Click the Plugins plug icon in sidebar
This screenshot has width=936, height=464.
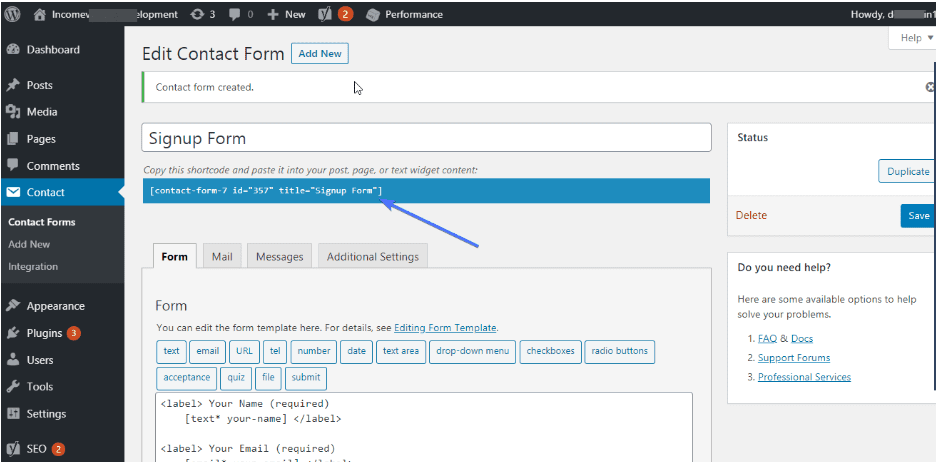click(x=13, y=333)
